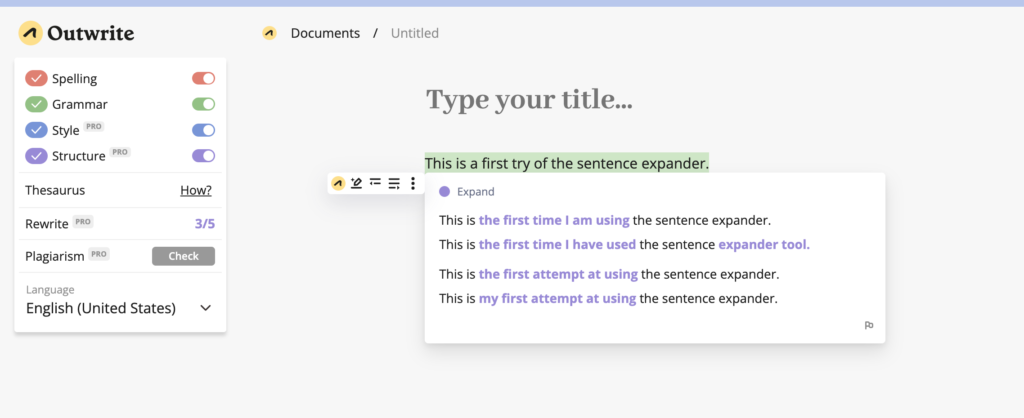Click the chevron arrow of Language selector
Screen dimensions: 1024x418
click(206, 308)
